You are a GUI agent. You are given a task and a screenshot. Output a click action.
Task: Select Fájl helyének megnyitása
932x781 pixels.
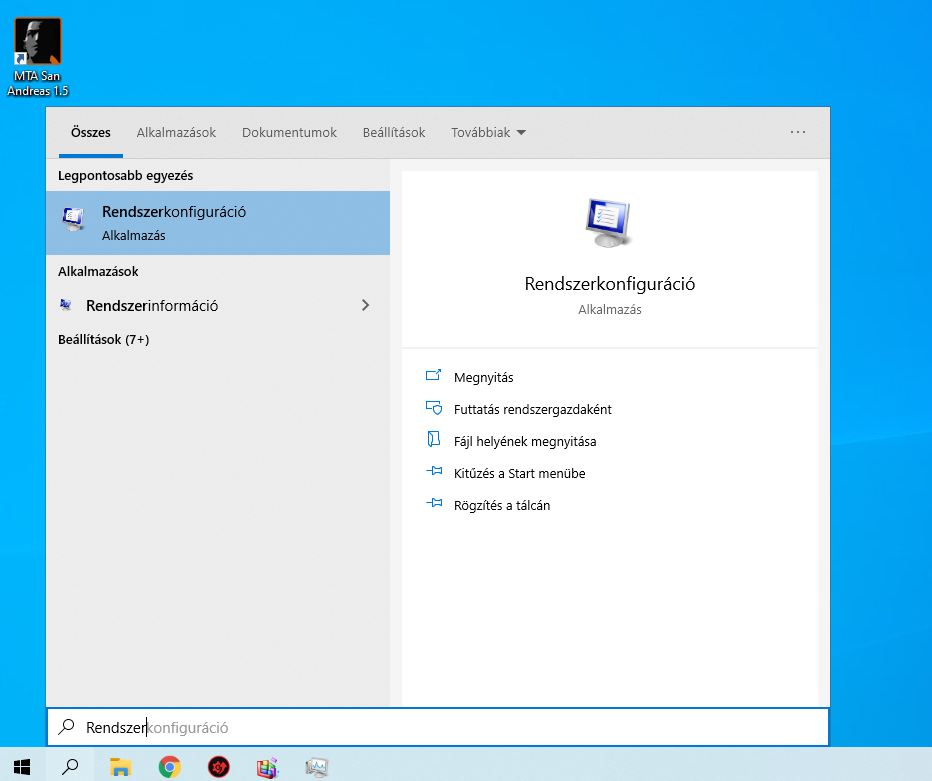(x=525, y=442)
